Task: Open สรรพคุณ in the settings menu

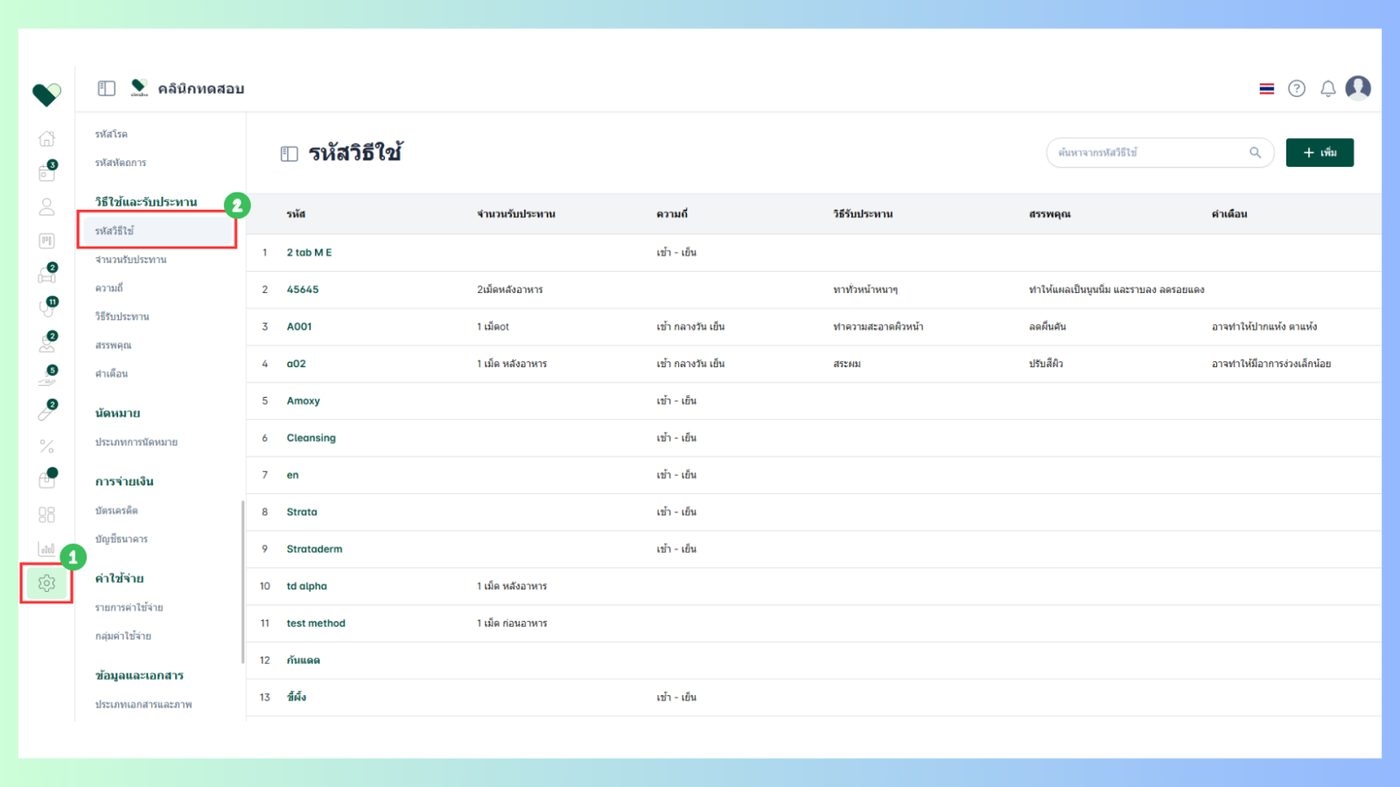Action: 113,345
